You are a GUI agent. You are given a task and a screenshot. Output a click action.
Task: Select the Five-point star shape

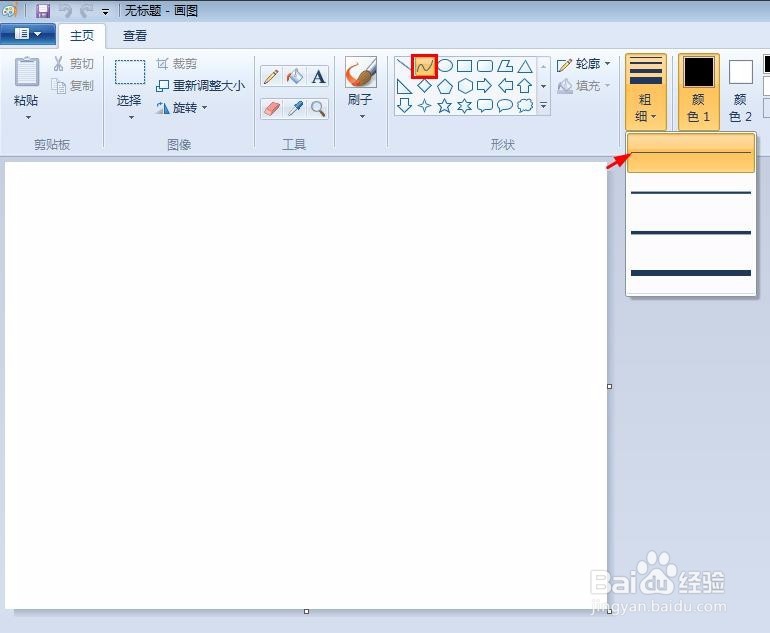tap(444, 106)
